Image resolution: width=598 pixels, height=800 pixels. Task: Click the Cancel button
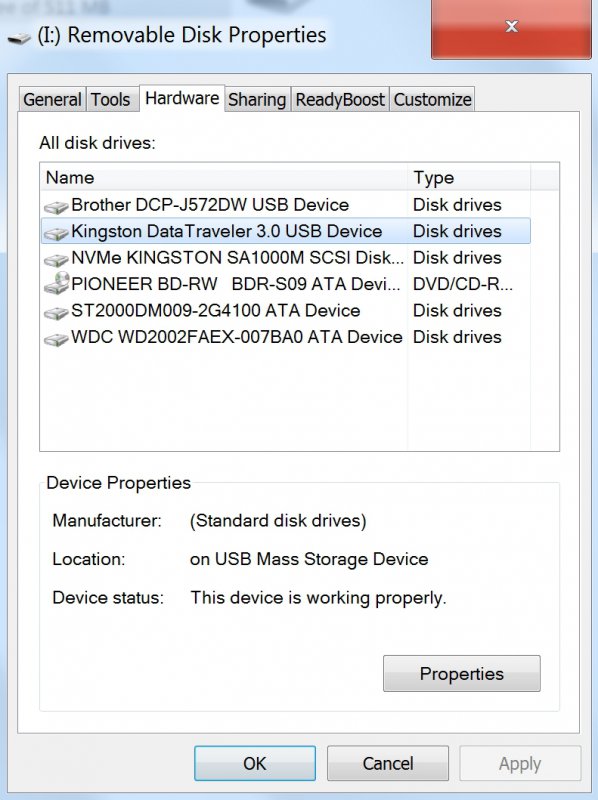[x=388, y=763]
